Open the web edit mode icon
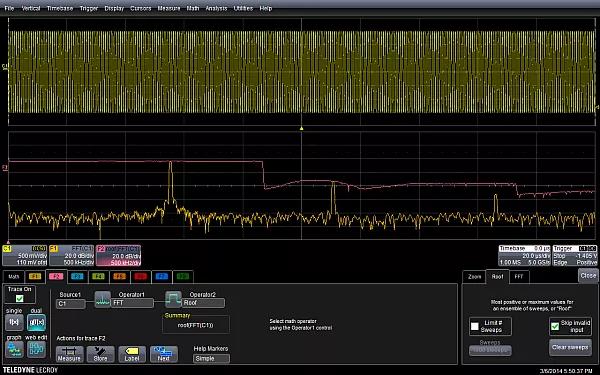Screen dimensions: 600x375 (36, 349)
